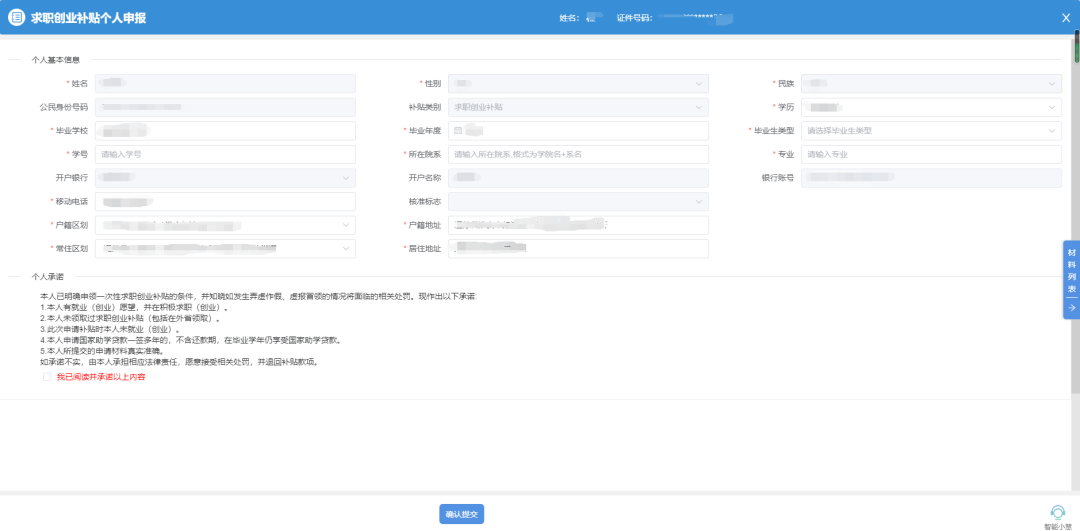Click the arrow on 材料列表 side tab
The image size is (1080, 531).
pyautogui.click(x=1071, y=308)
